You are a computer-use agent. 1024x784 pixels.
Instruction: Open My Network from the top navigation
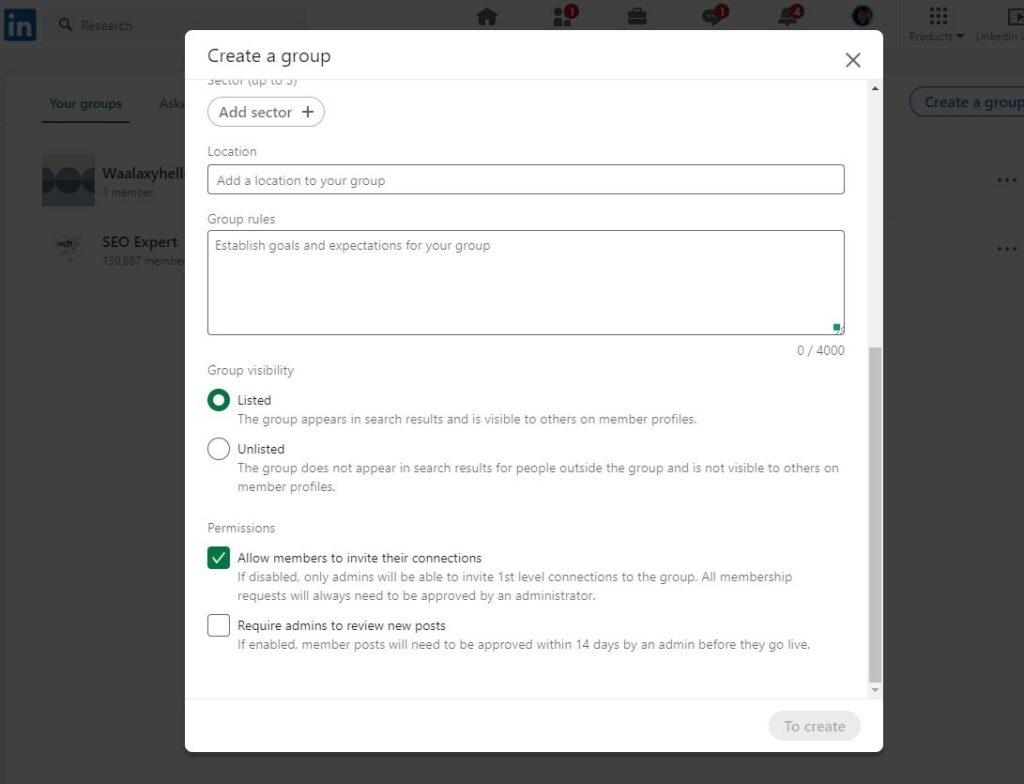[562, 17]
